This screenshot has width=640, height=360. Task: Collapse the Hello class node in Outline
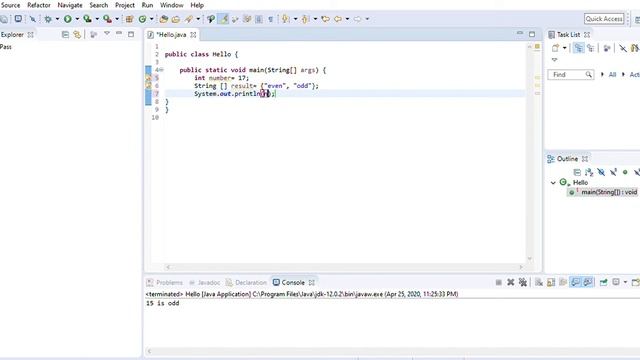pos(553,182)
